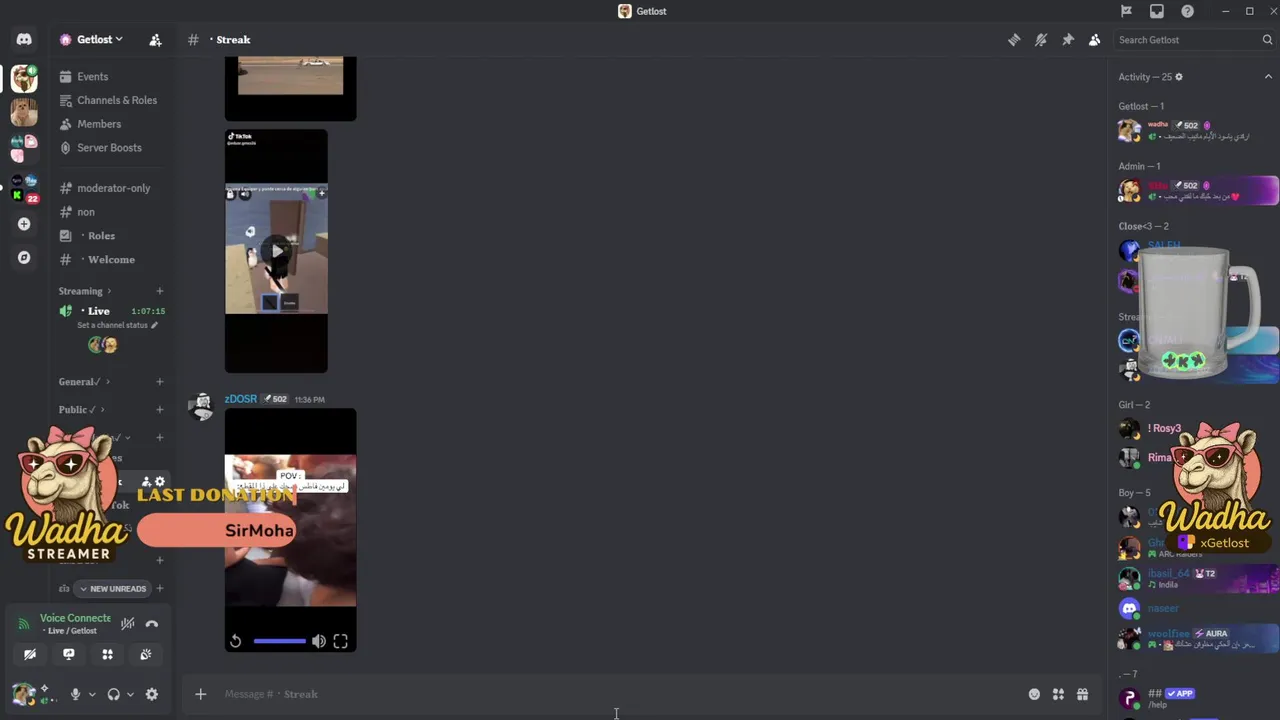Play the TikTok video in chat
This screenshot has width=1280, height=720.
(x=276, y=251)
